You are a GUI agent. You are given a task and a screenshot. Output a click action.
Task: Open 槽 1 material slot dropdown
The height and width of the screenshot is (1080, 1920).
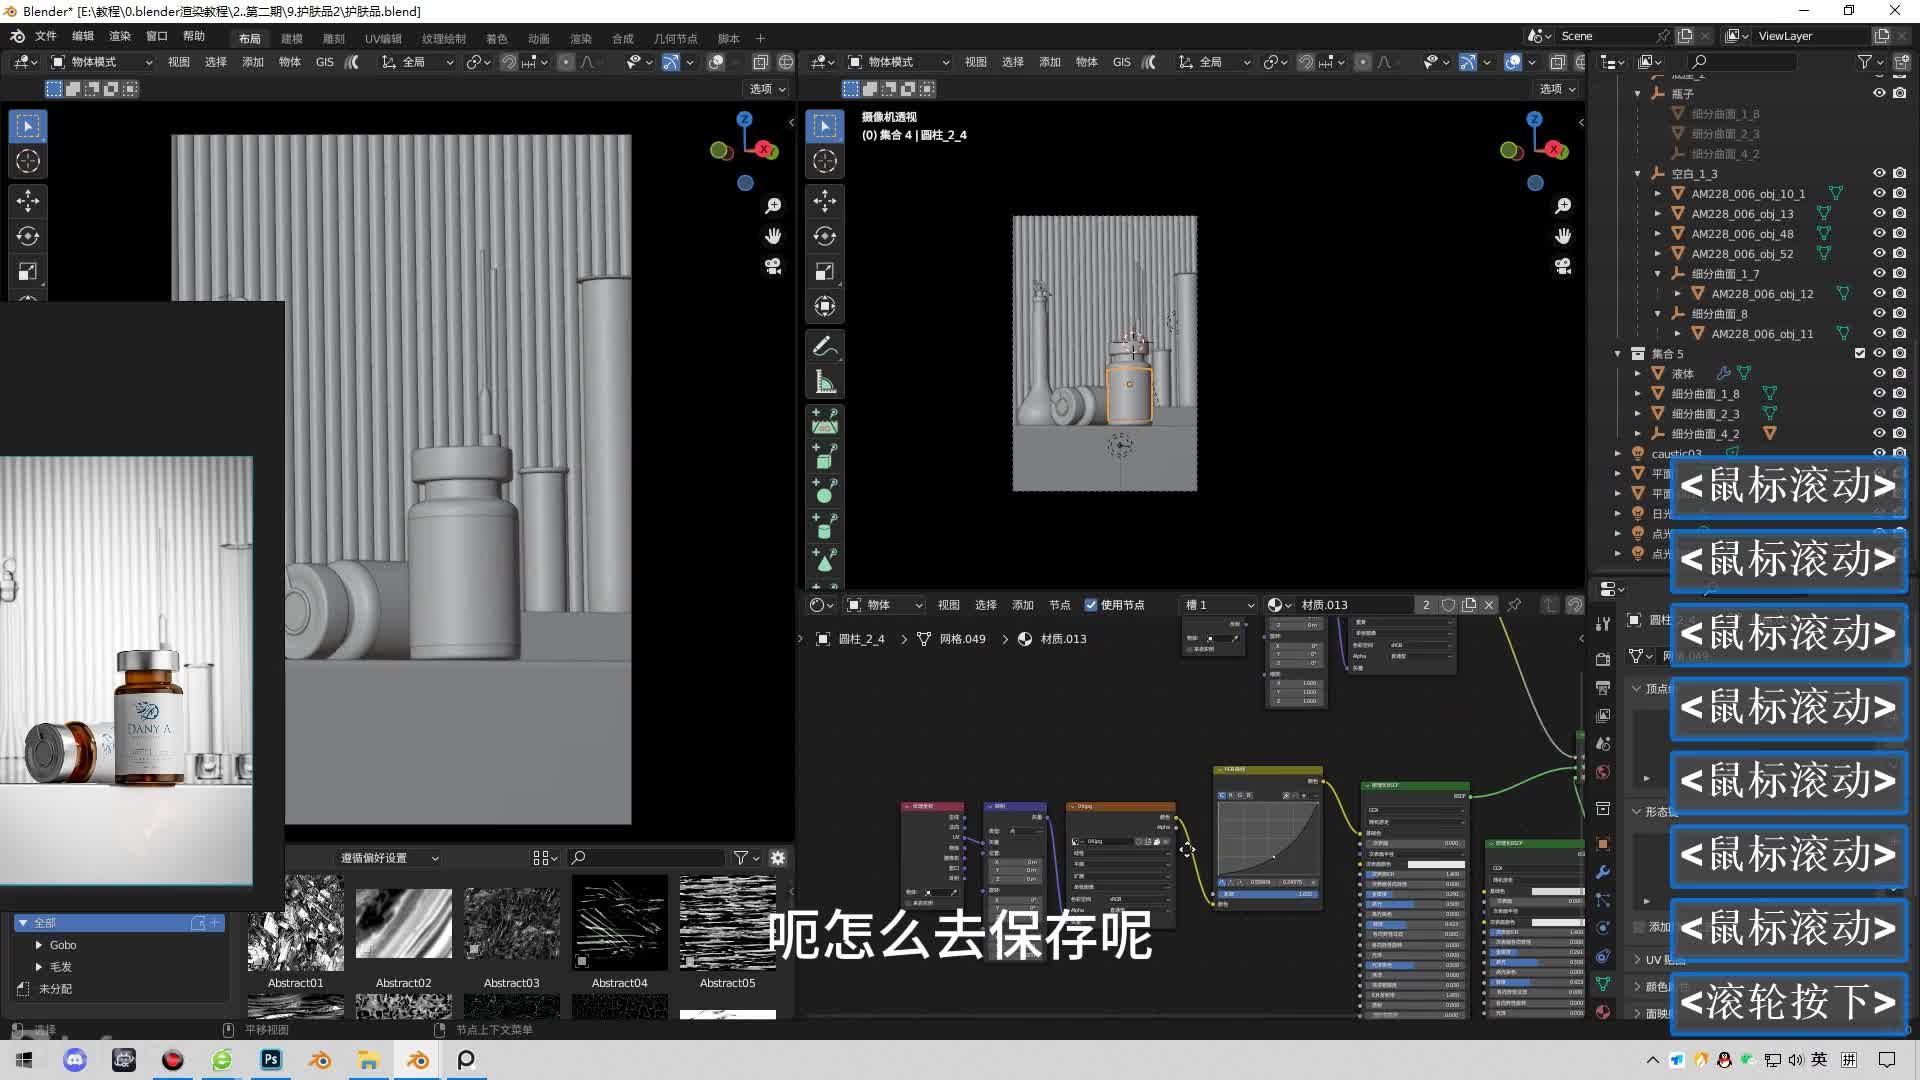(x=1218, y=605)
